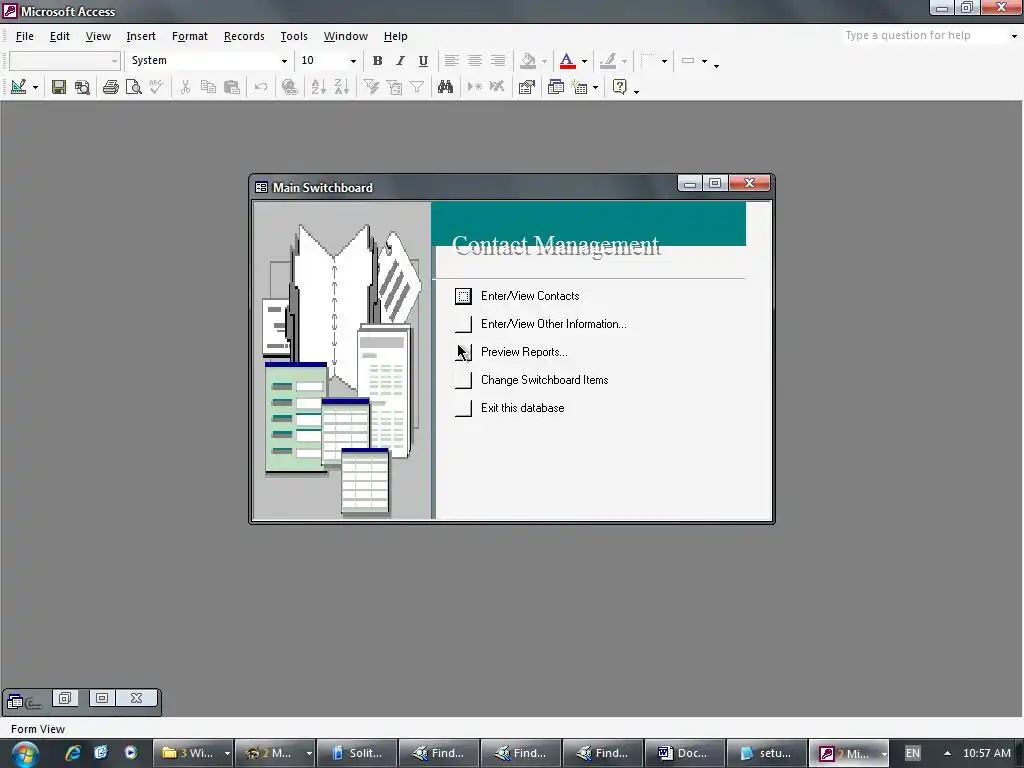Open the Tools menu
This screenshot has height=768, width=1024.
[x=294, y=36]
